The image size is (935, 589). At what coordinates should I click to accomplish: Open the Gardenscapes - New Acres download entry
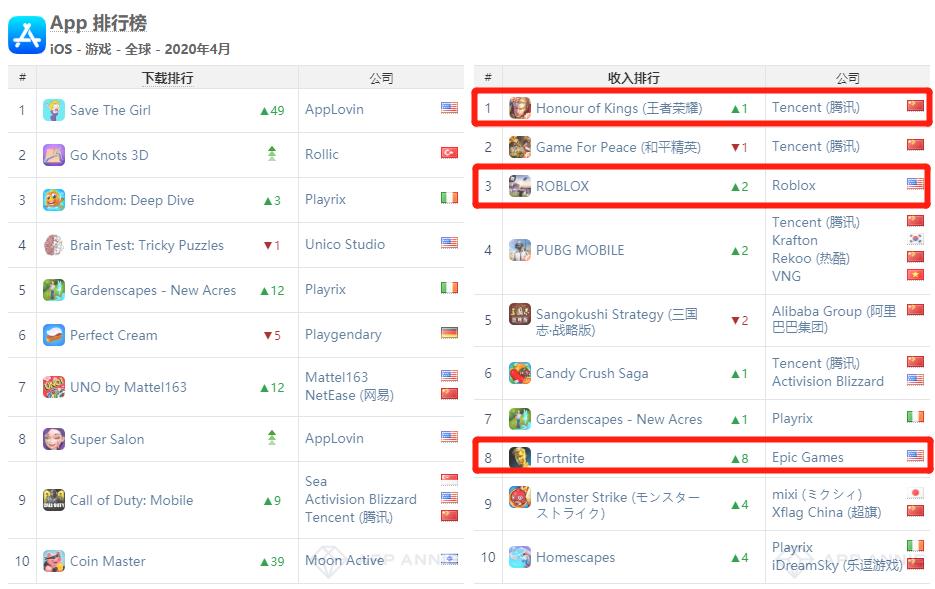pos(153,290)
